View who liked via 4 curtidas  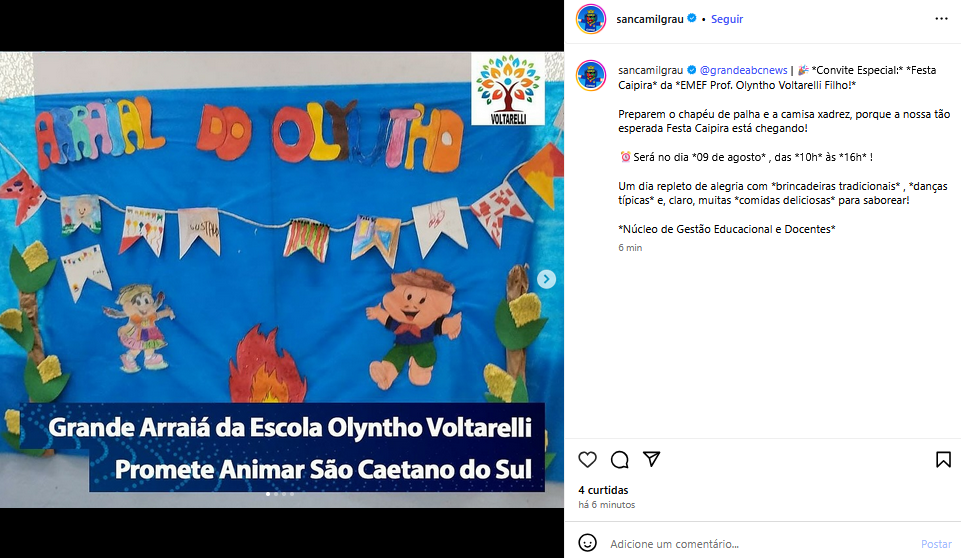603,490
